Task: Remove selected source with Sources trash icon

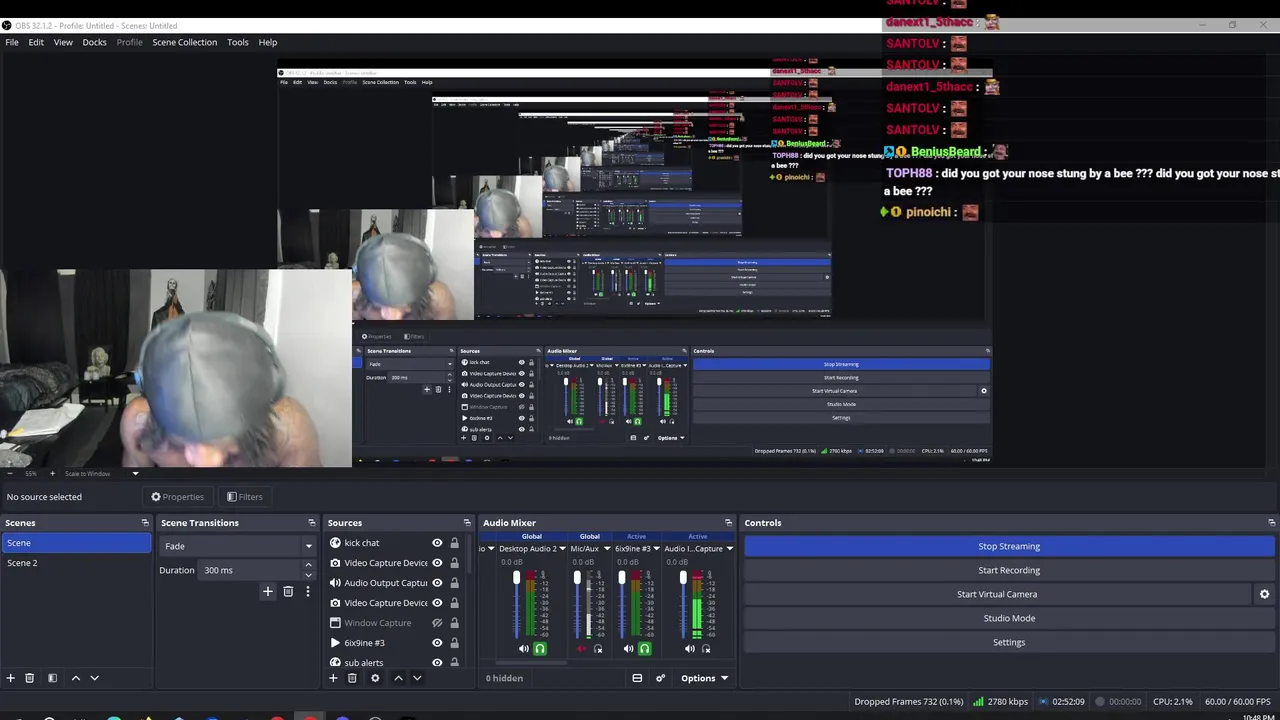Action: tap(352, 678)
